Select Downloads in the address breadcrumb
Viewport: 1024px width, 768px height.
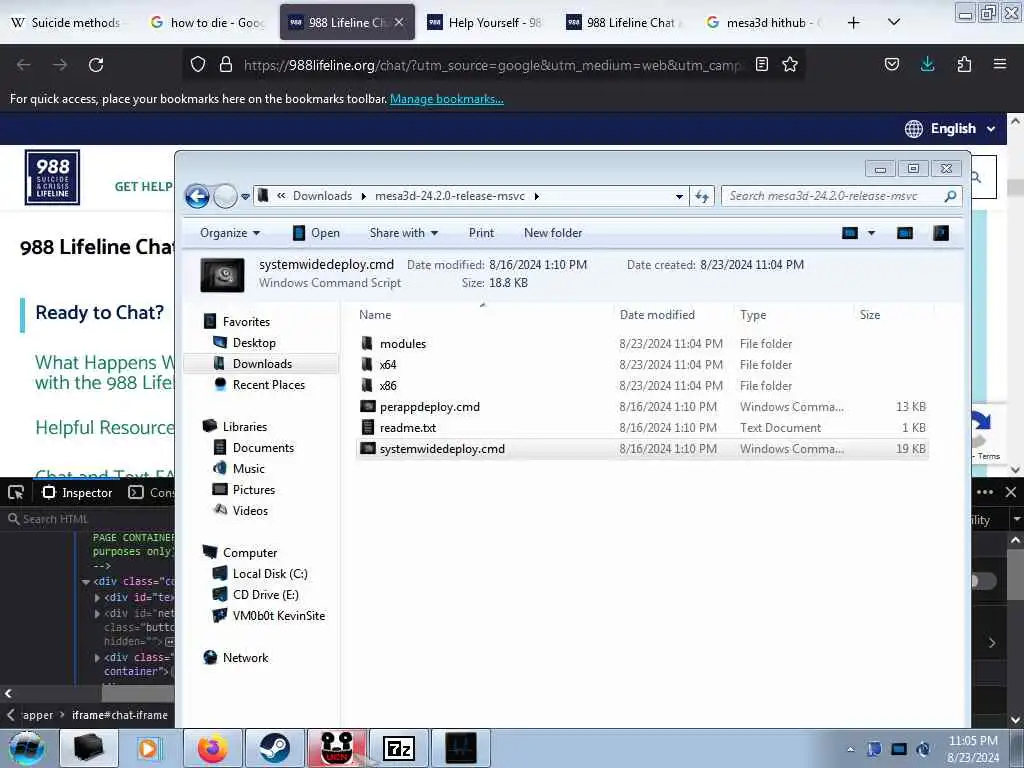pos(322,196)
